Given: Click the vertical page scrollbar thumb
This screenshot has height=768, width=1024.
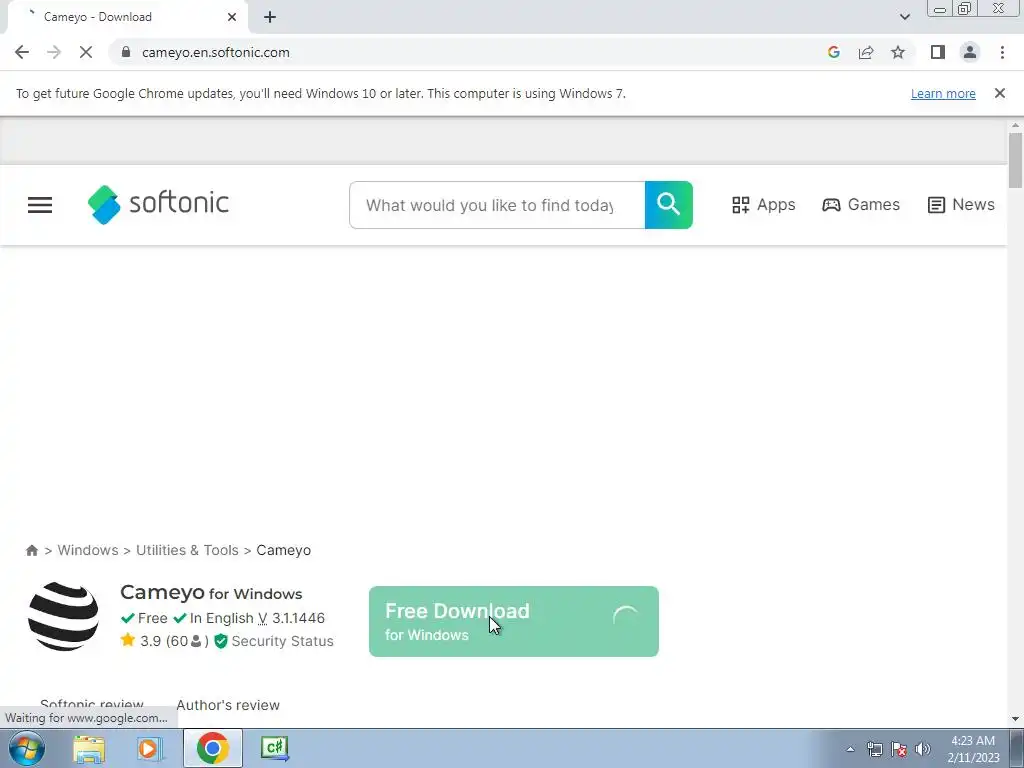Looking at the screenshot, I should pos(1015,160).
